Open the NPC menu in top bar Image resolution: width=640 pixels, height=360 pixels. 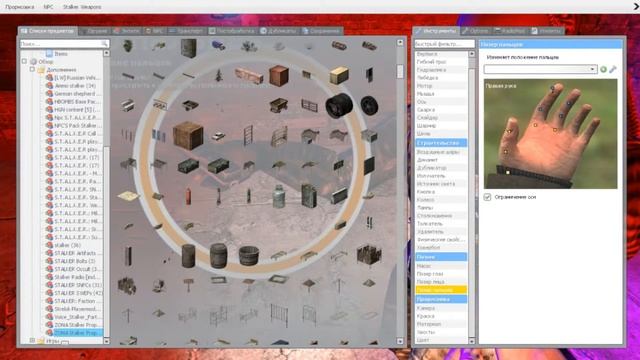click(48, 7)
